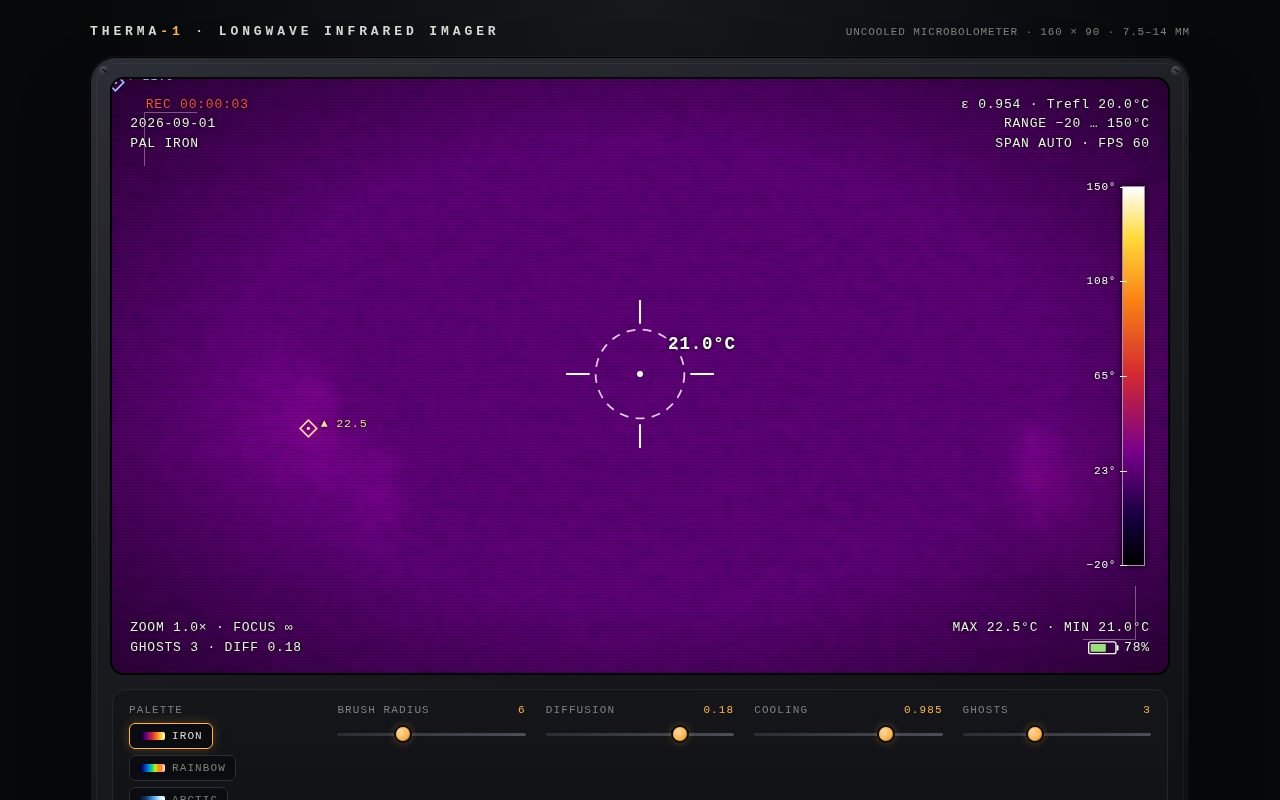The width and height of the screenshot is (1280, 800).
Task: Click the Cooling slider handle
Action: pyautogui.click(x=886, y=734)
